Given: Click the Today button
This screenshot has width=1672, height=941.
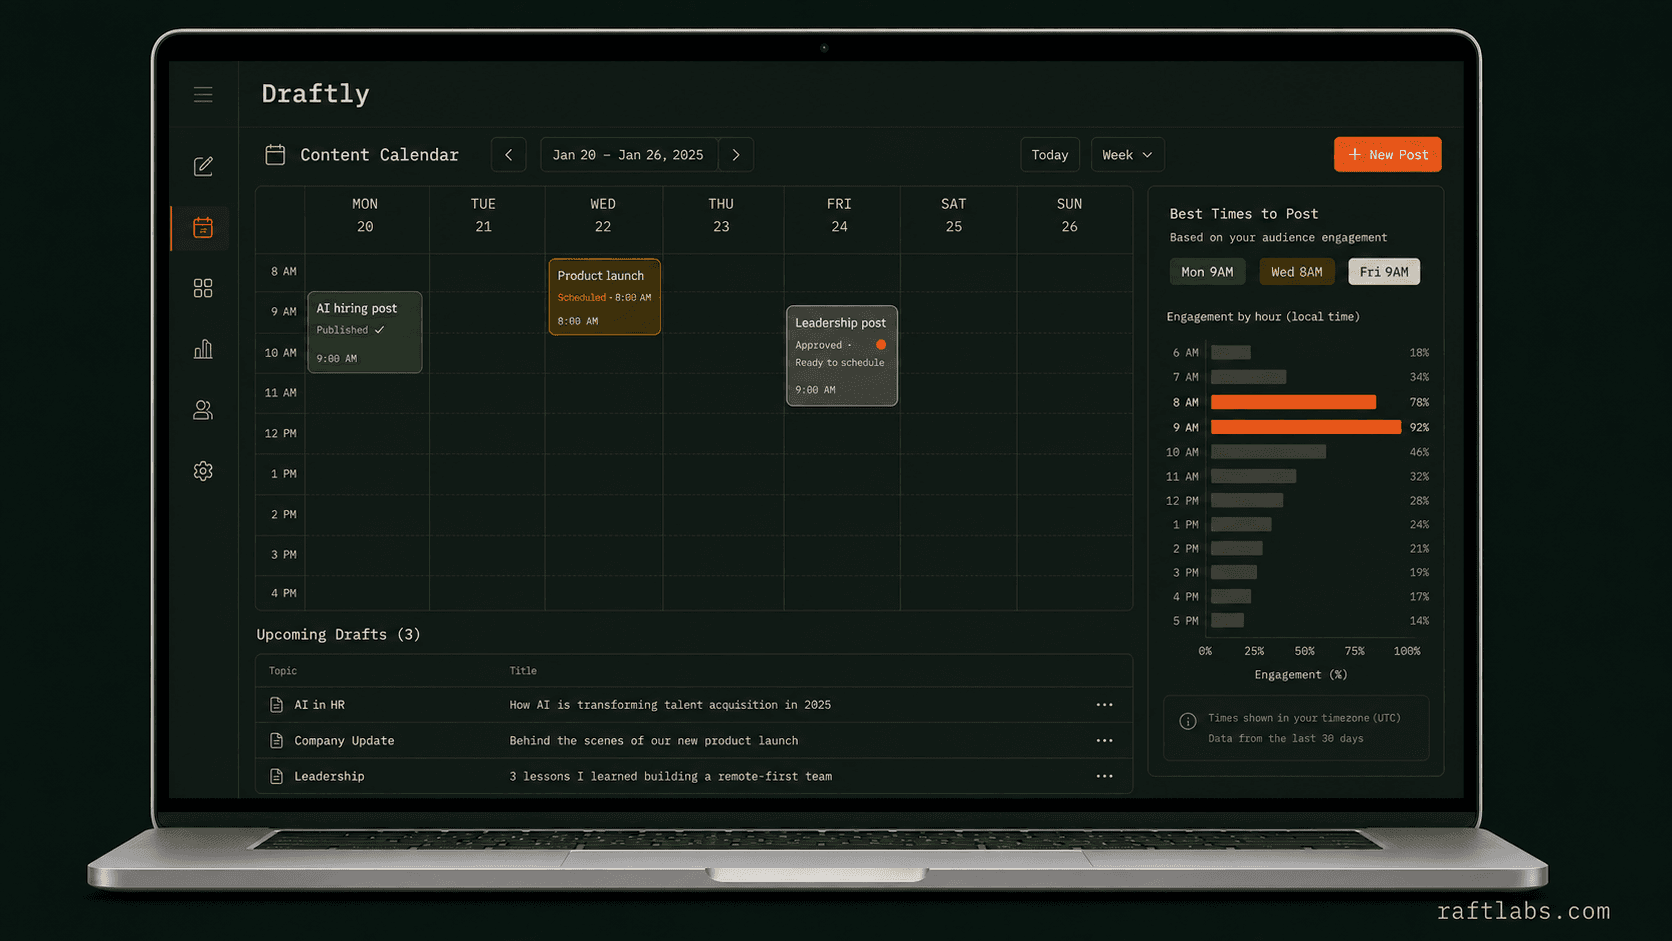Looking at the screenshot, I should pyautogui.click(x=1050, y=155).
